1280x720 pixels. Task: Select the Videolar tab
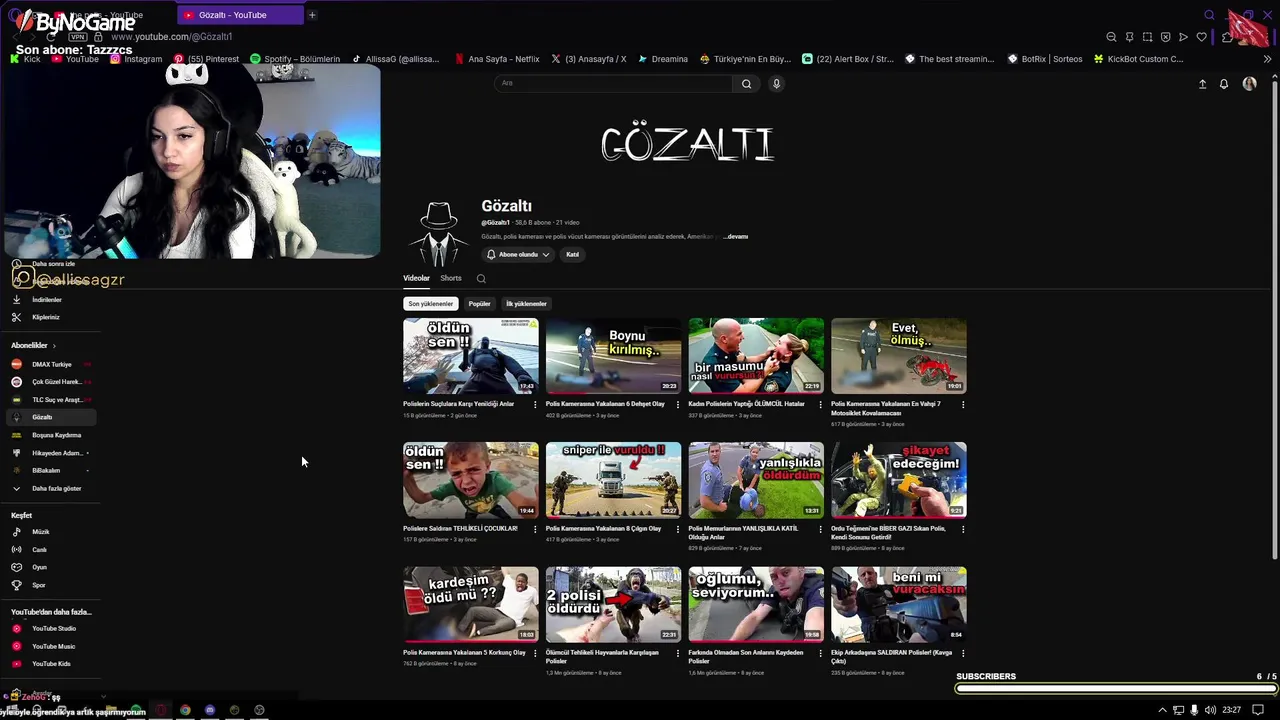pos(416,278)
